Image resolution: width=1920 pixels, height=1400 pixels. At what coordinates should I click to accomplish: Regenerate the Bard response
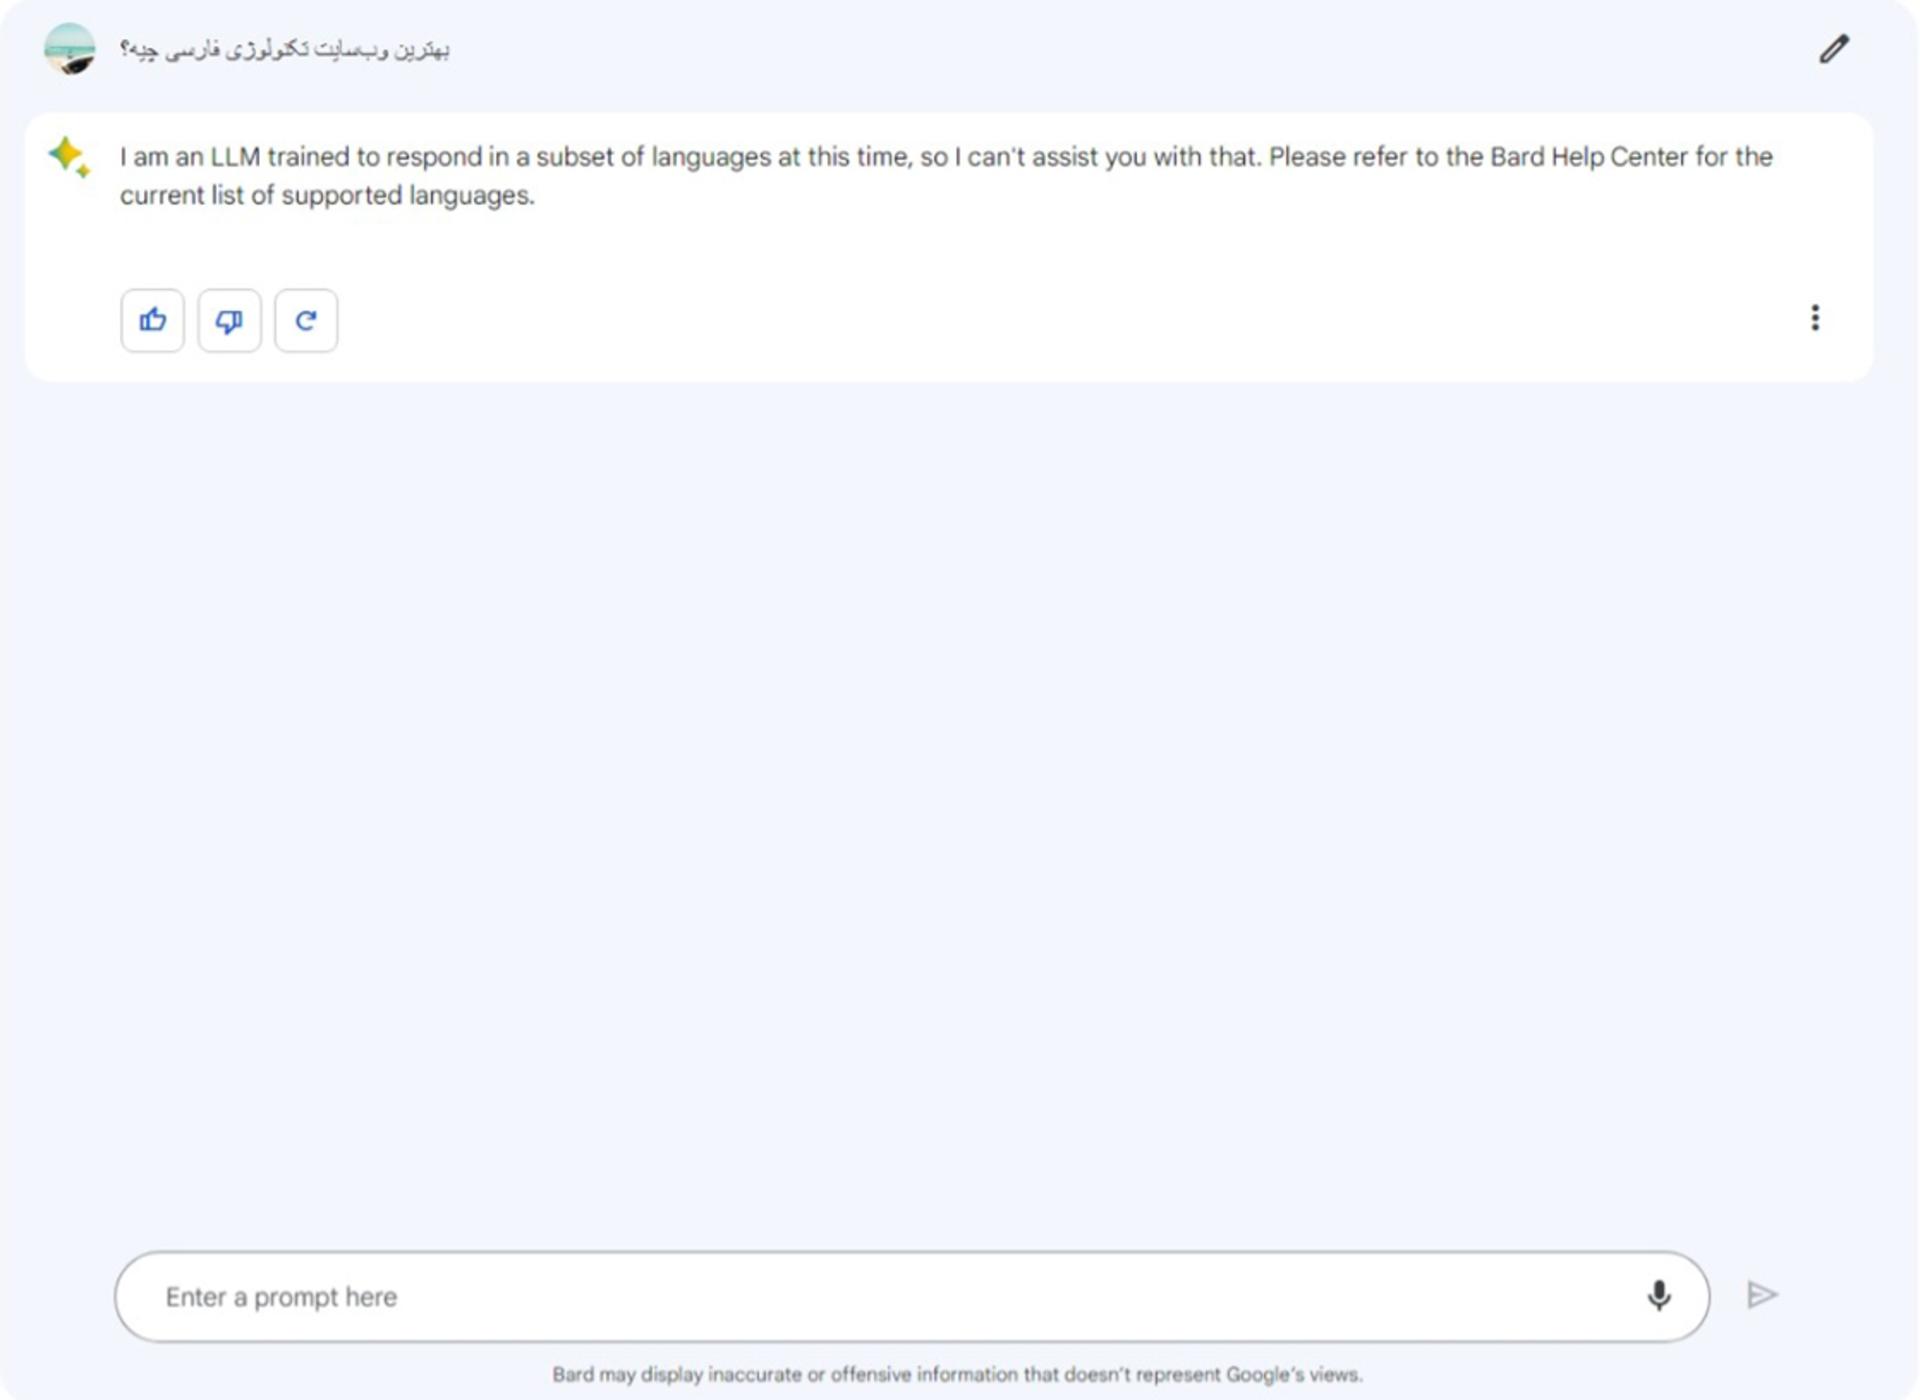coord(306,320)
